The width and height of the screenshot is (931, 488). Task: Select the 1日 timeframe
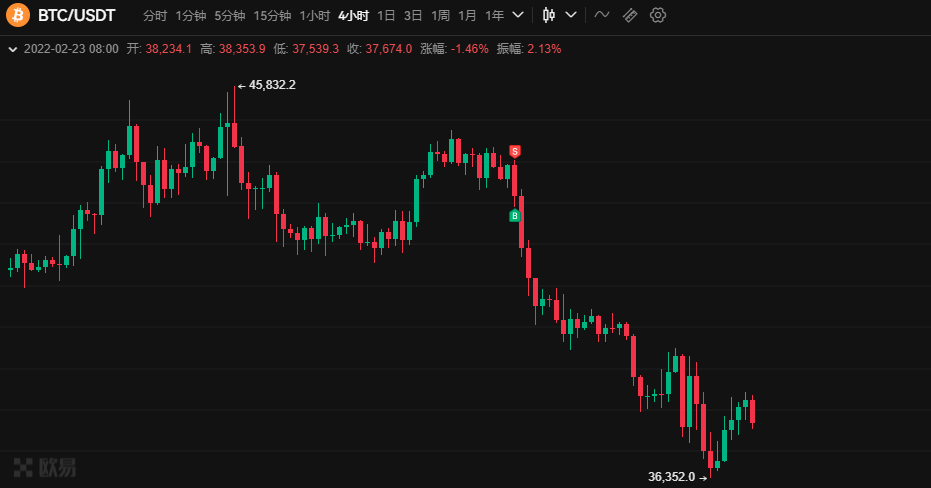386,15
